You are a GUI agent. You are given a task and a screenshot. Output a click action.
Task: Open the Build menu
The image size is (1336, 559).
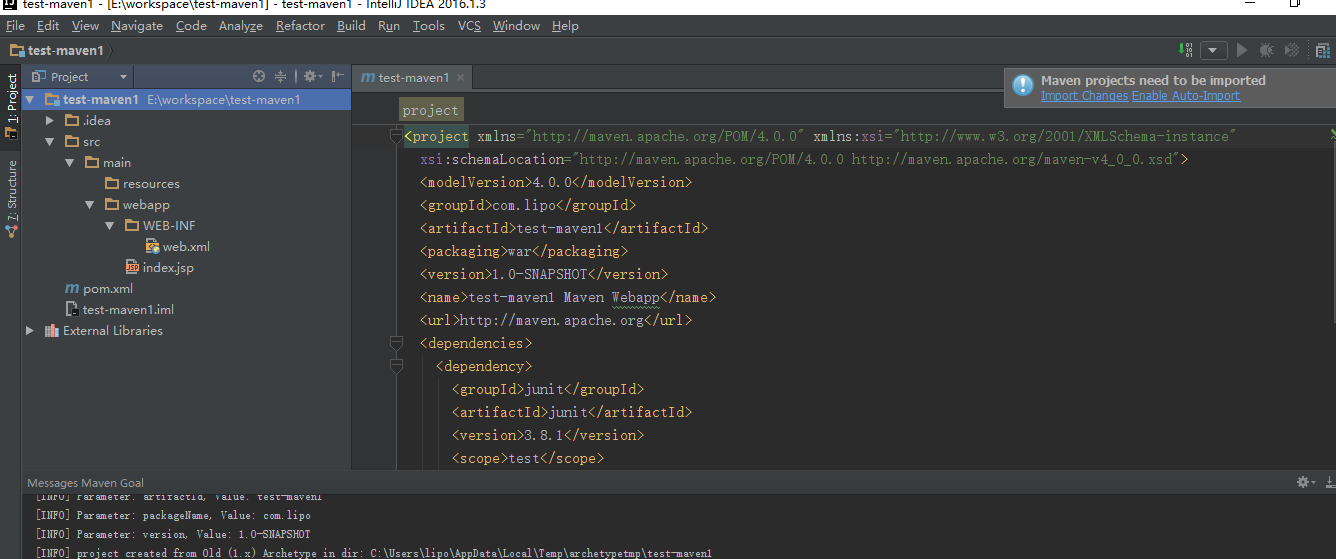coord(351,26)
